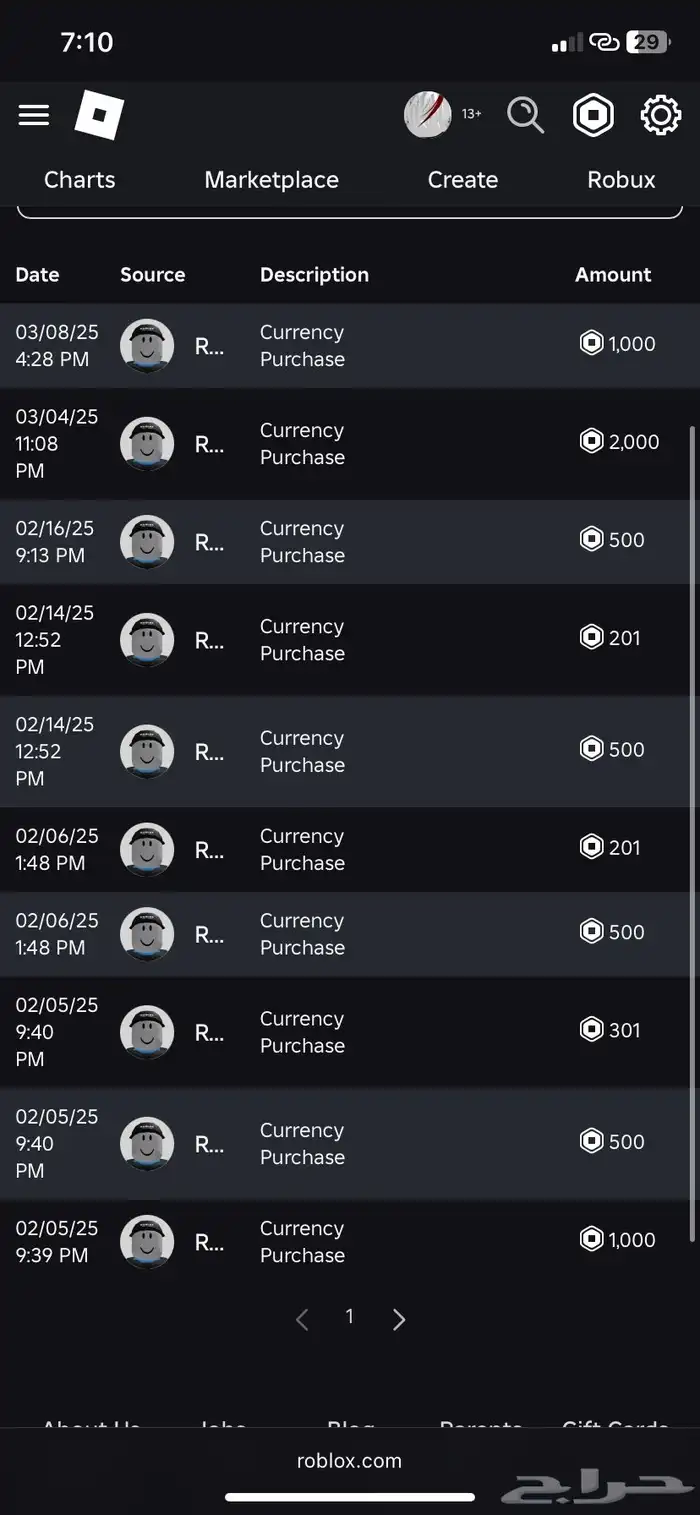The height and width of the screenshot is (1515, 700).
Task: Open the Marketplace tab
Action: [271, 180]
